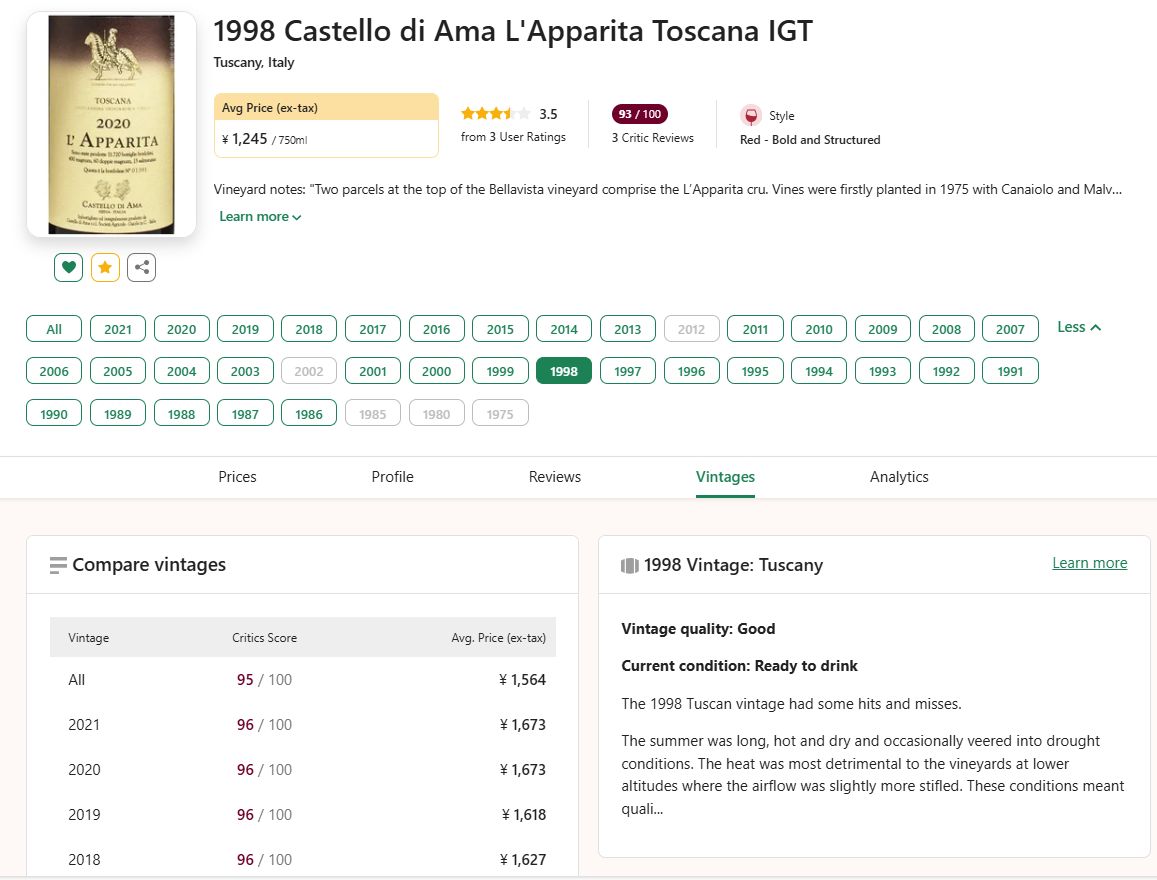1157x880 pixels.
Task: Pick the 1991 vintage pill
Action: 1010,371
